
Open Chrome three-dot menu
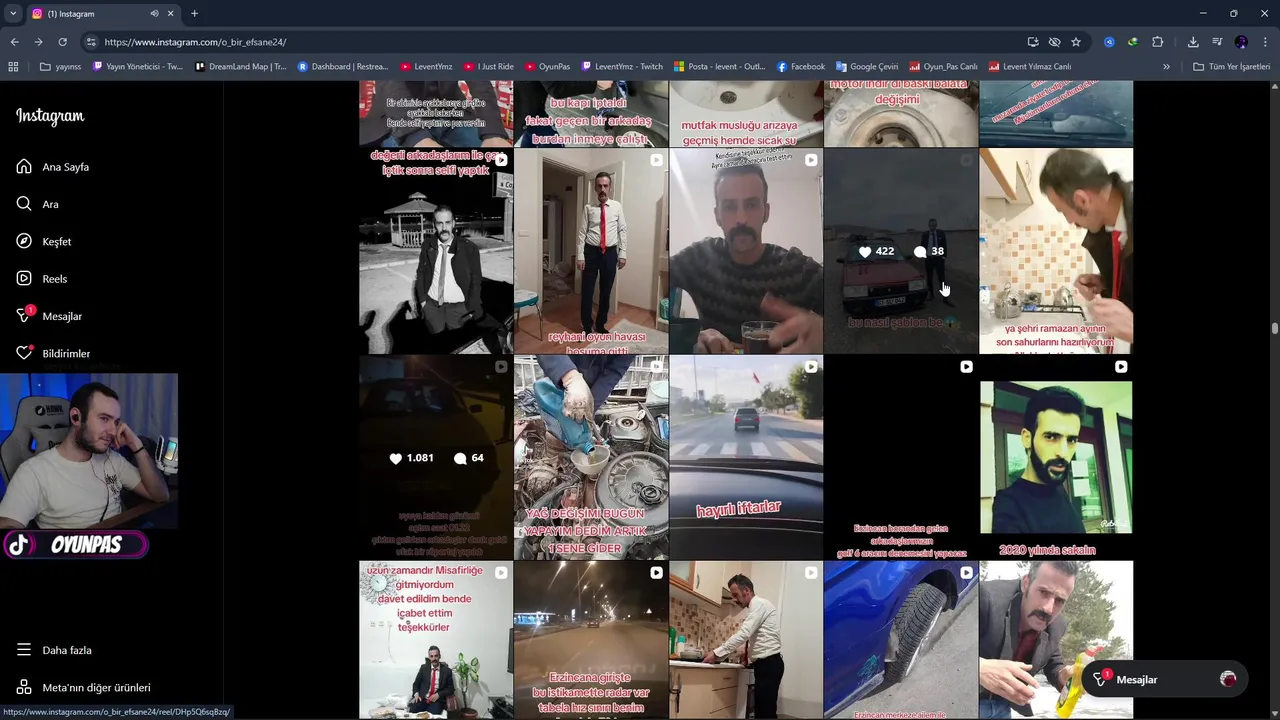point(1265,42)
